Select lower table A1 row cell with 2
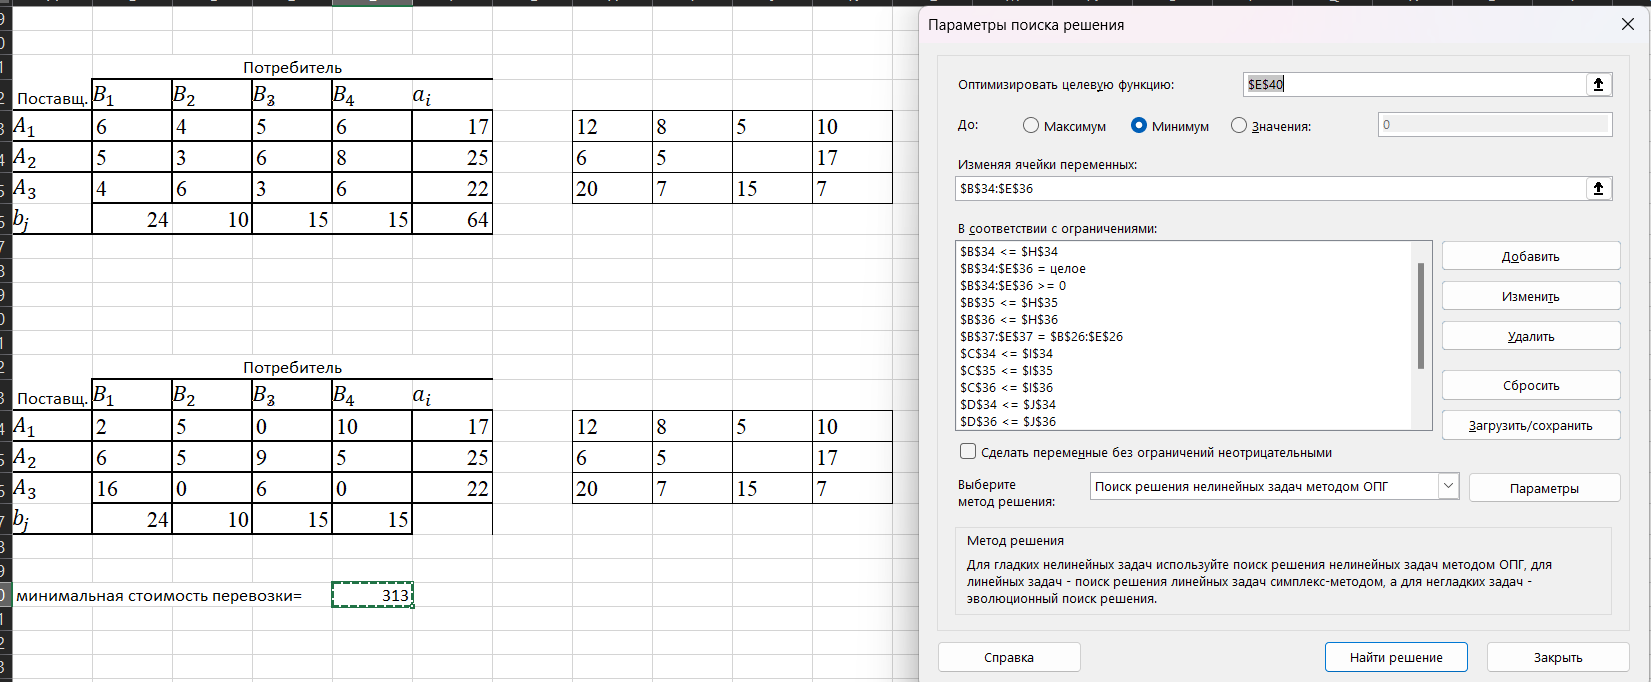Image resolution: width=1651 pixels, height=682 pixels. coord(132,426)
